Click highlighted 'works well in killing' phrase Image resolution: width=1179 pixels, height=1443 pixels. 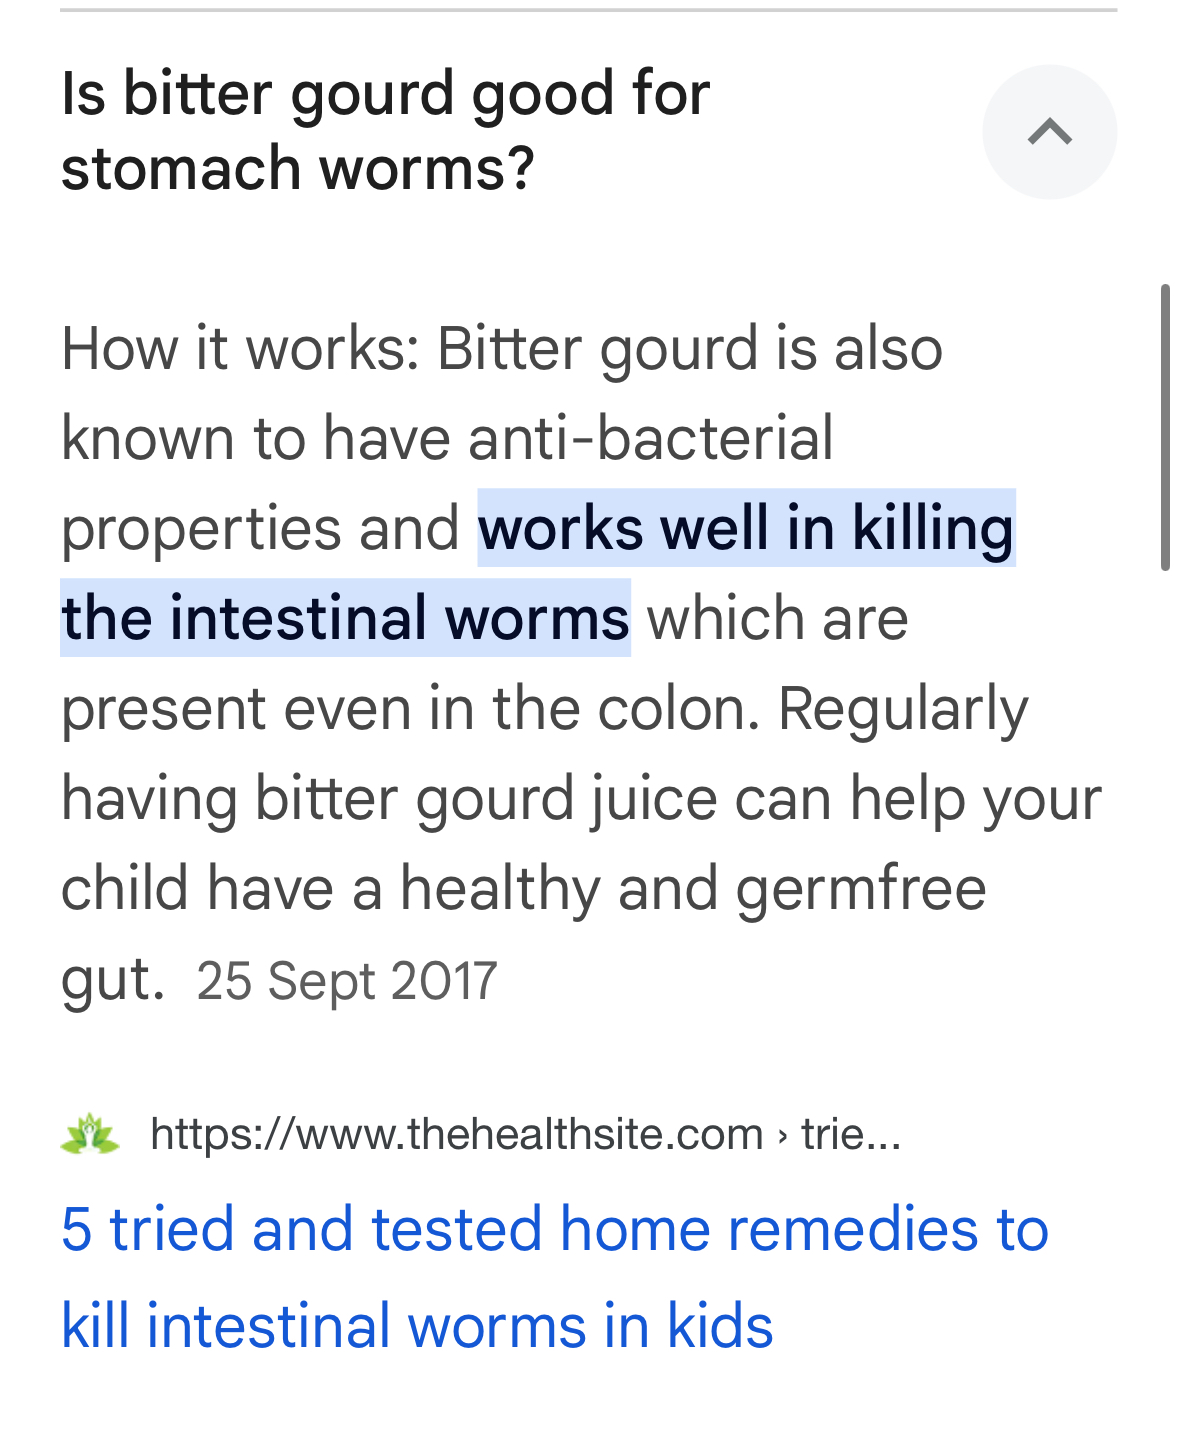[x=746, y=528]
